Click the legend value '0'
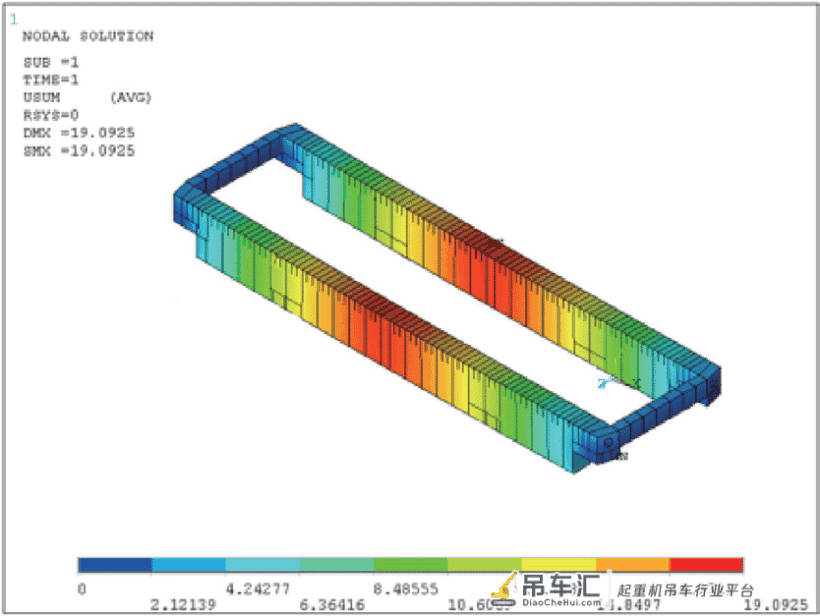The height and width of the screenshot is (616, 820). (82, 589)
